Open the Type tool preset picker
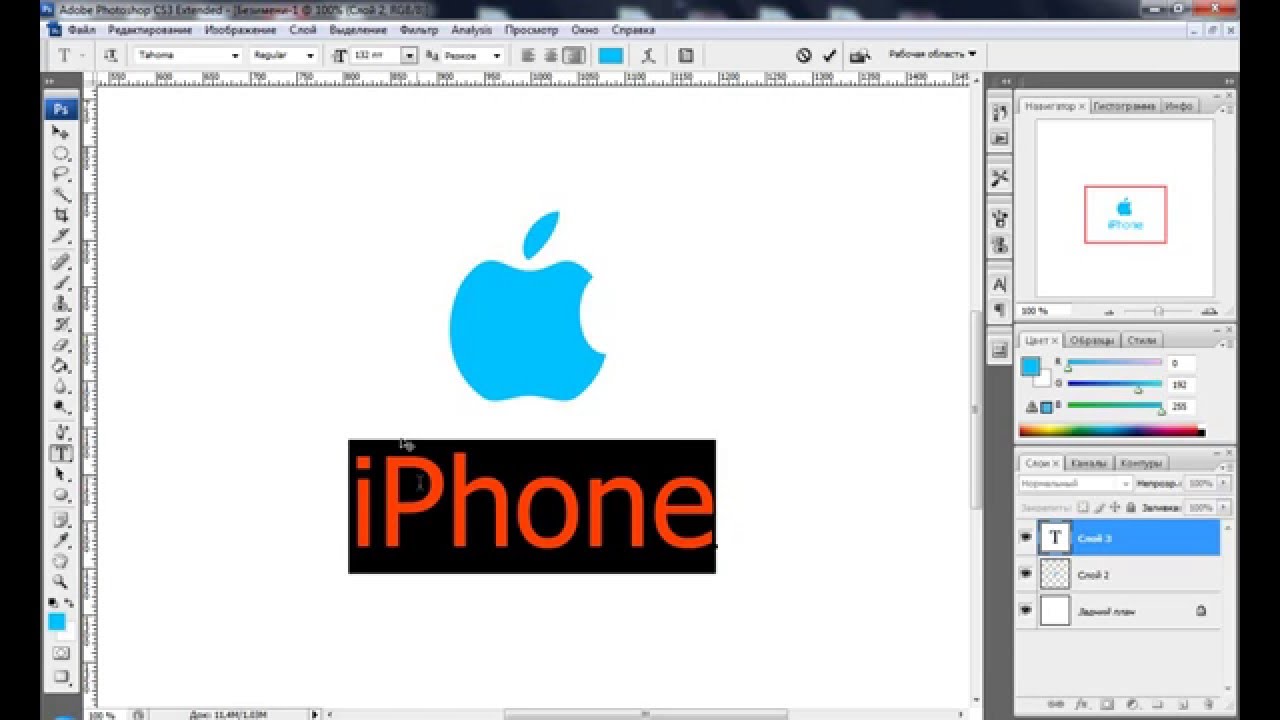1280x720 pixels. pos(71,56)
